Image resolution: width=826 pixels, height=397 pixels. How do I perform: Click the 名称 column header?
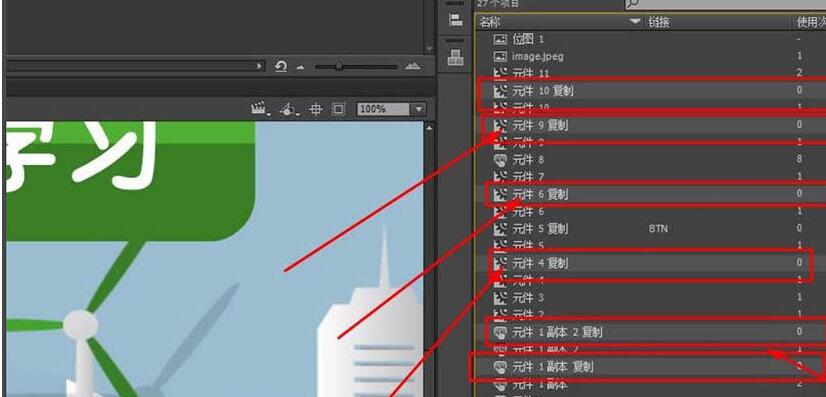(490, 22)
